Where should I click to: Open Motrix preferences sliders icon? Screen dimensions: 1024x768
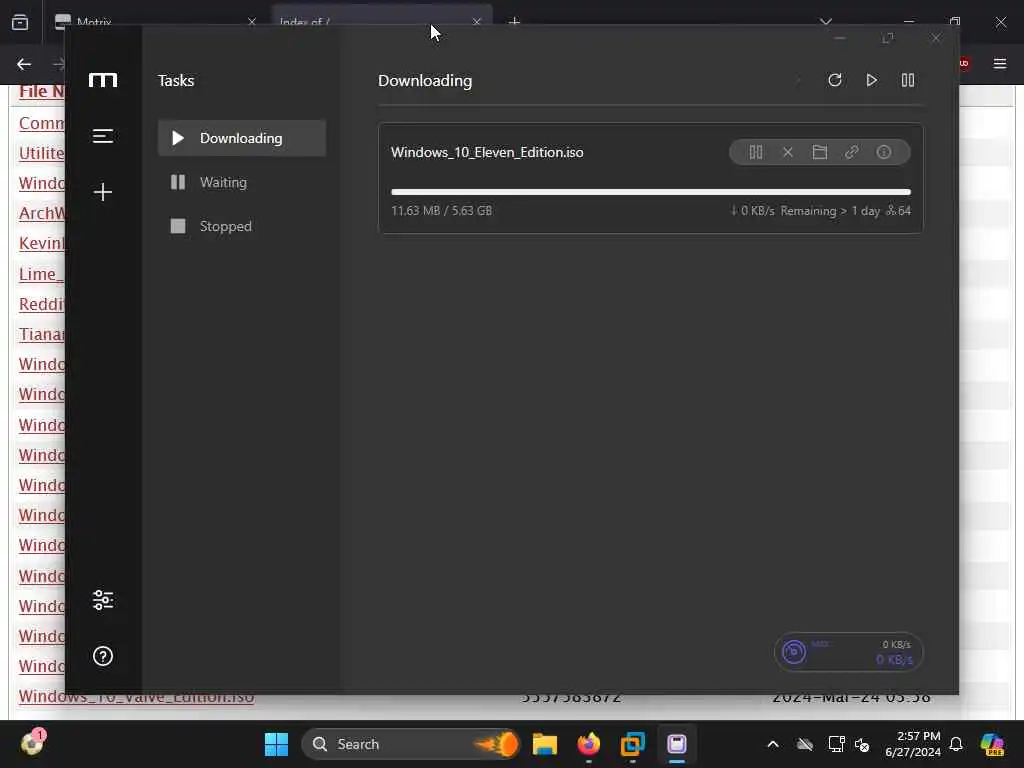tap(103, 600)
